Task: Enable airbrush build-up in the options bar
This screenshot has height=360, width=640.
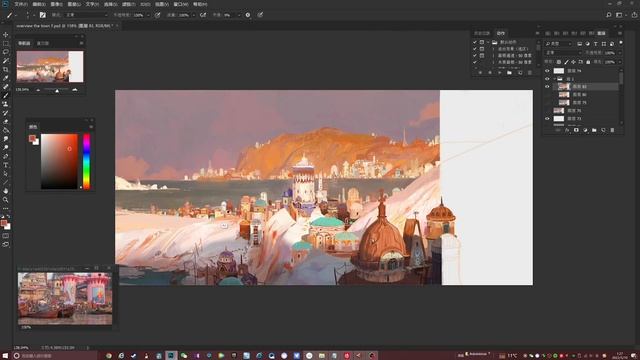Action: (203, 15)
